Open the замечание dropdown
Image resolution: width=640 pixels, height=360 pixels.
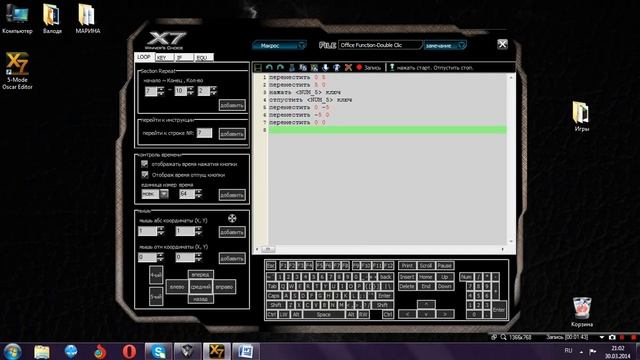(445, 45)
